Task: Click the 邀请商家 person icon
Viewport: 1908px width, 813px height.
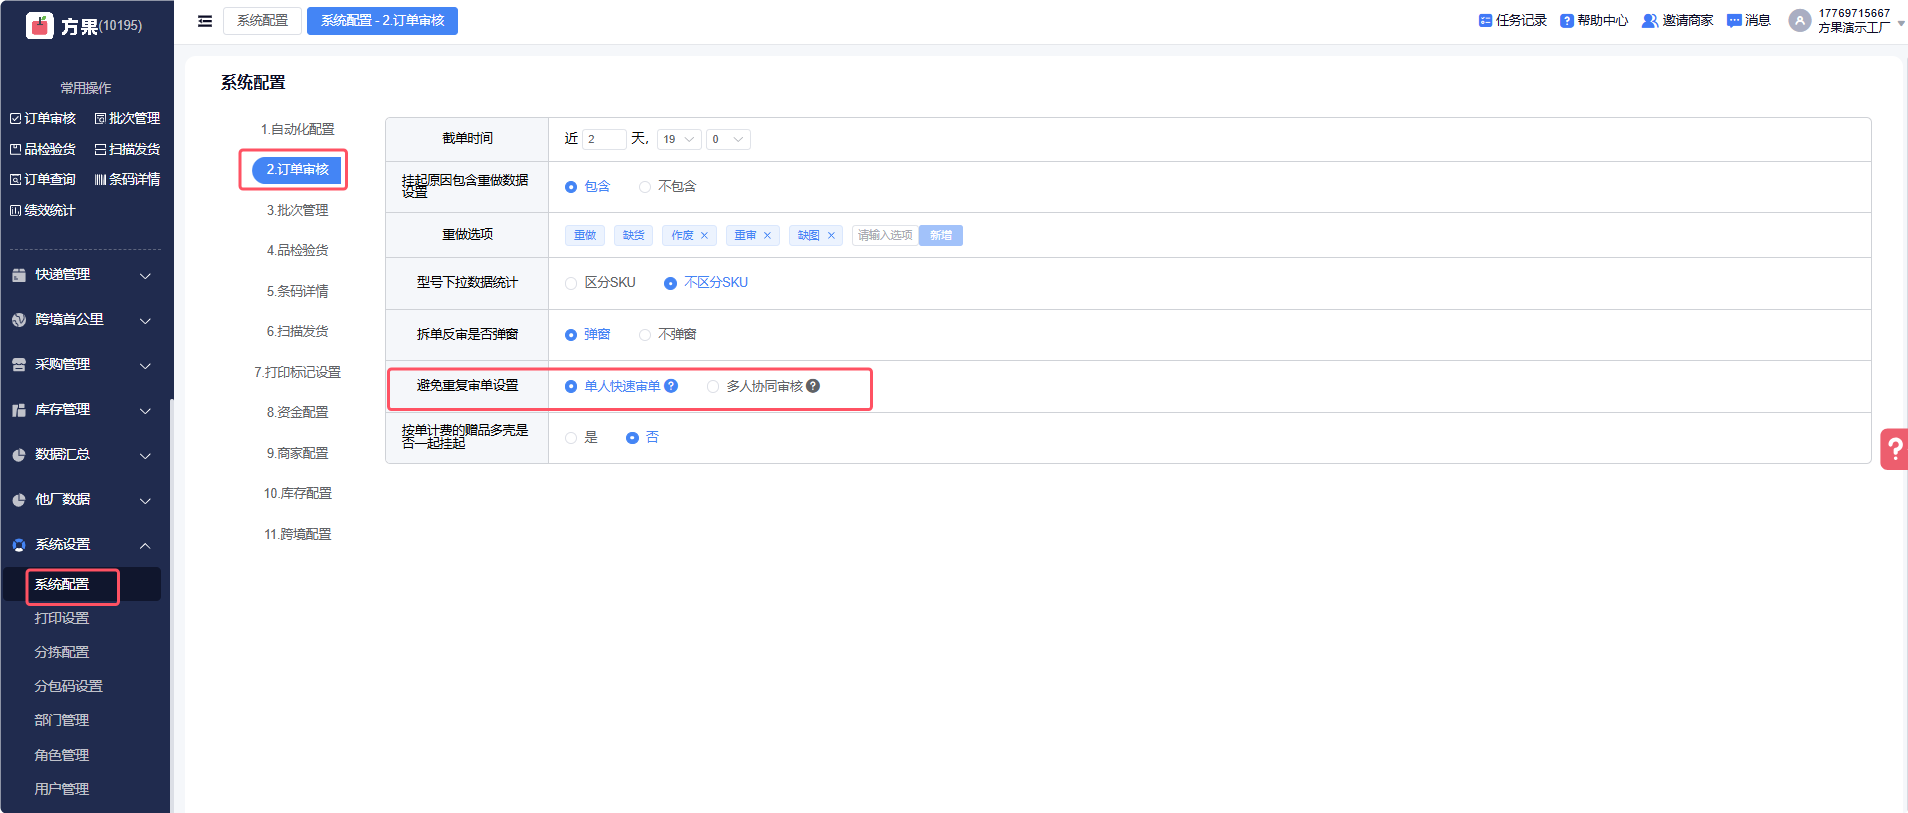Action: point(1650,20)
